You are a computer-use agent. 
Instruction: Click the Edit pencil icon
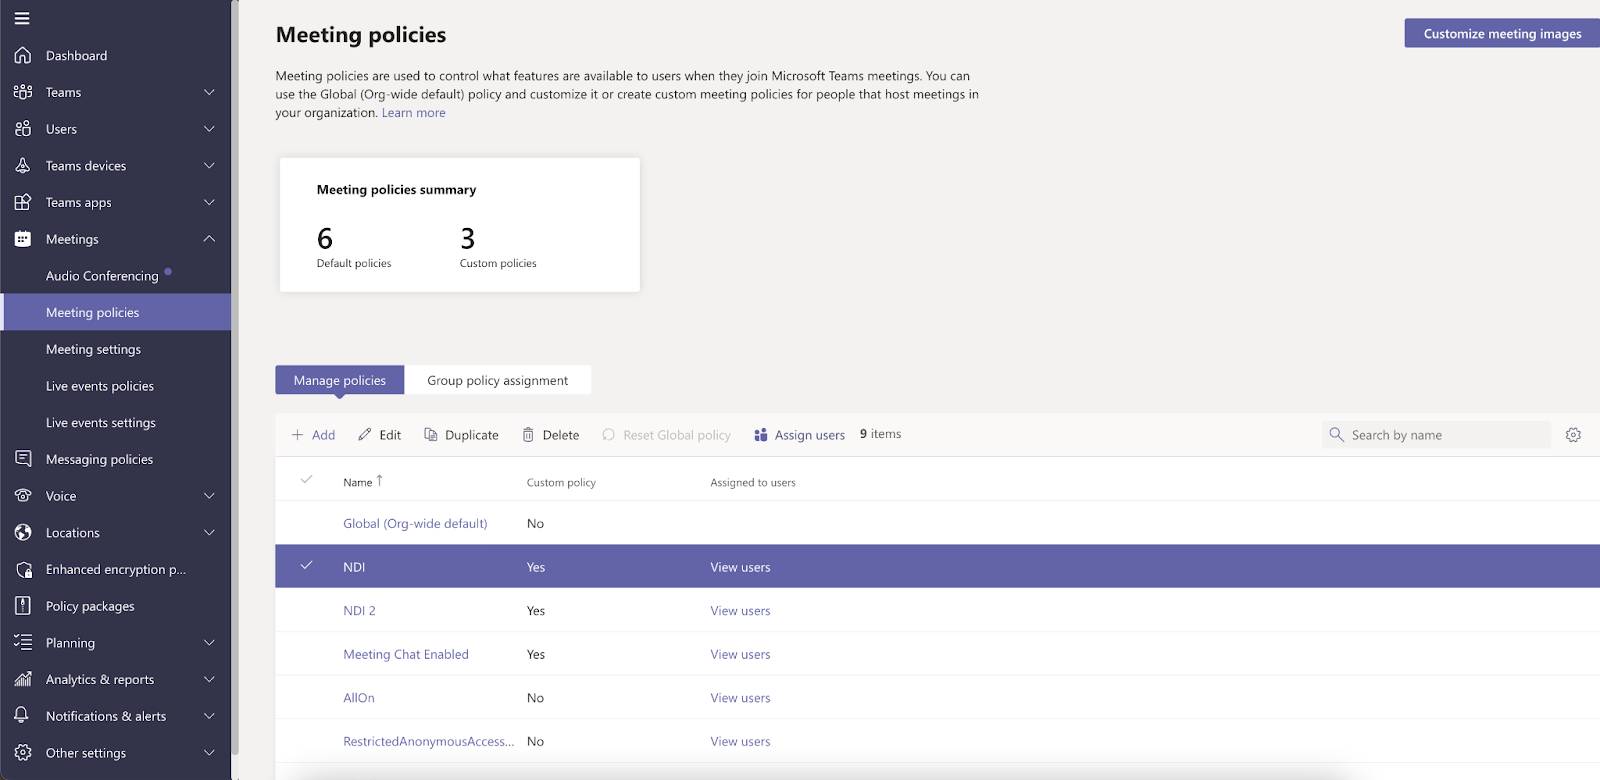(365, 435)
